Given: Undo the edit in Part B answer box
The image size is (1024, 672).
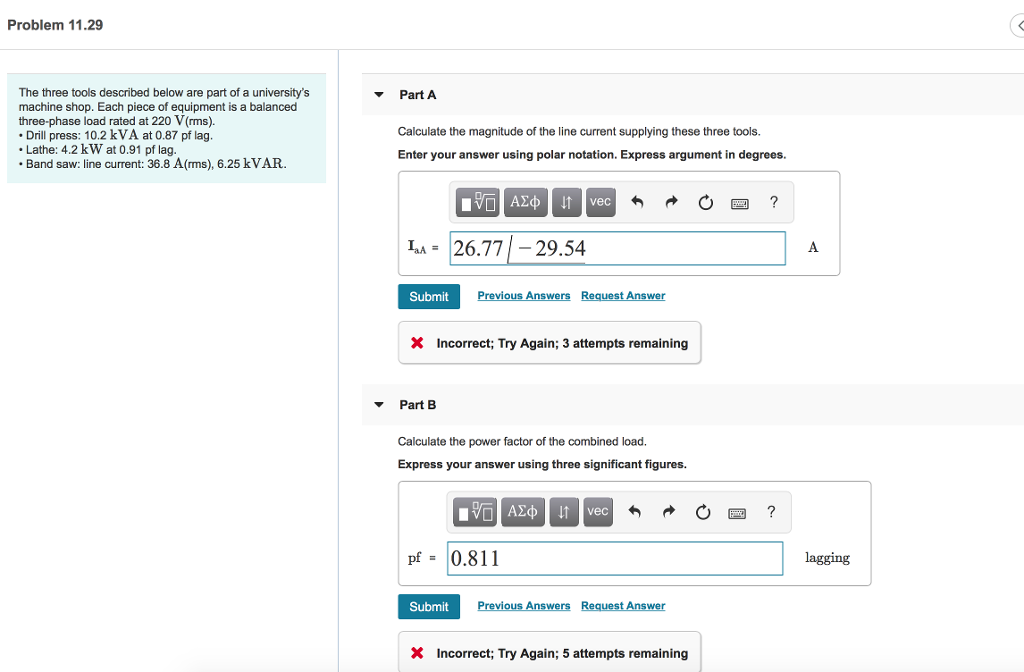Looking at the screenshot, I should [634, 512].
